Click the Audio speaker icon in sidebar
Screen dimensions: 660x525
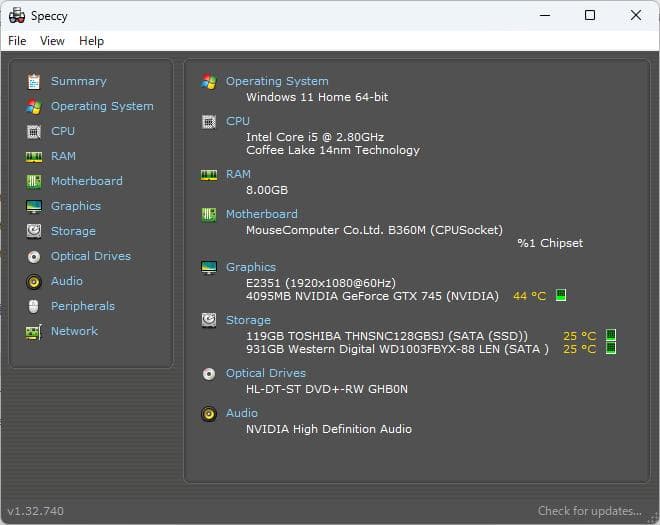(x=34, y=281)
